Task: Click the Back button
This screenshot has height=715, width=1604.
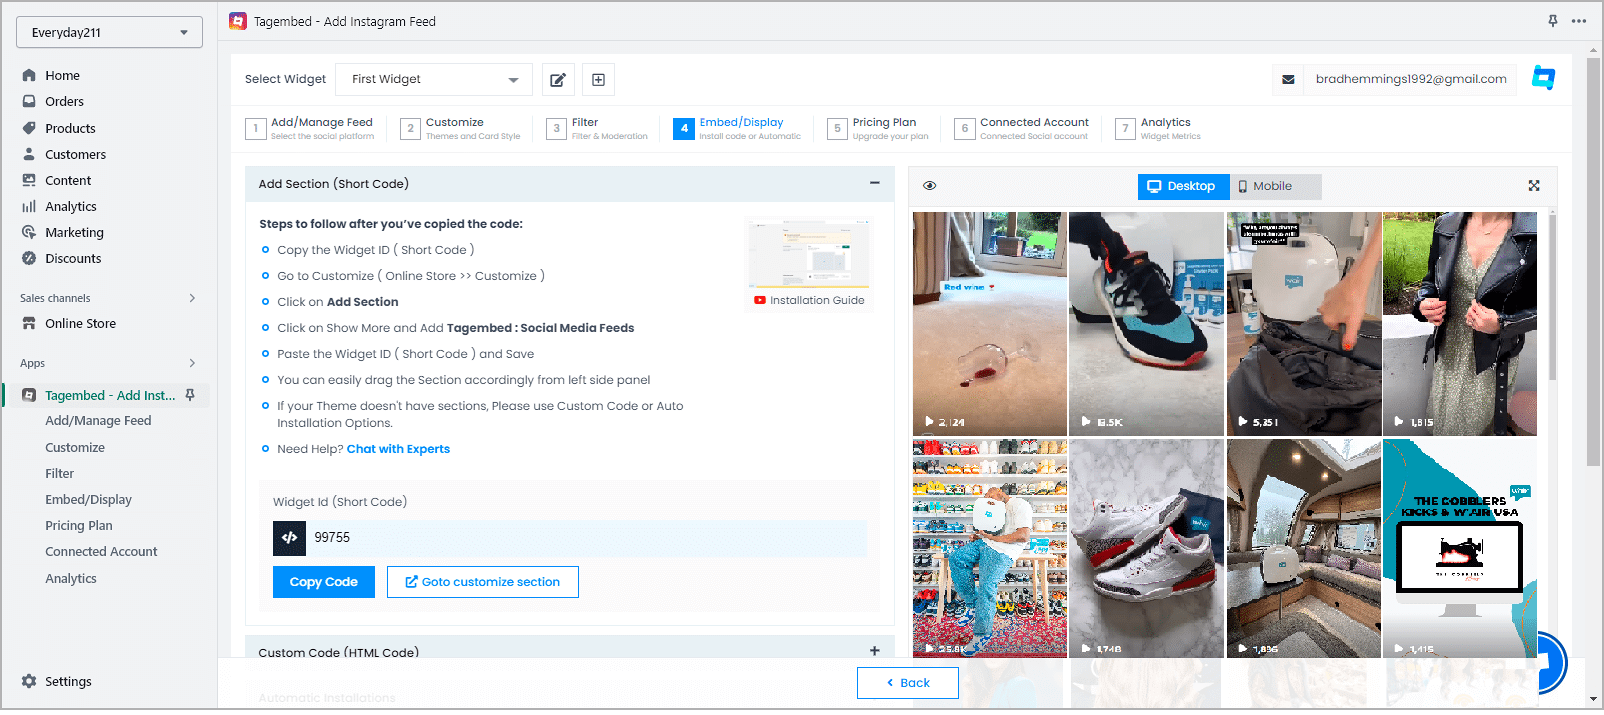Action: (x=908, y=683)
